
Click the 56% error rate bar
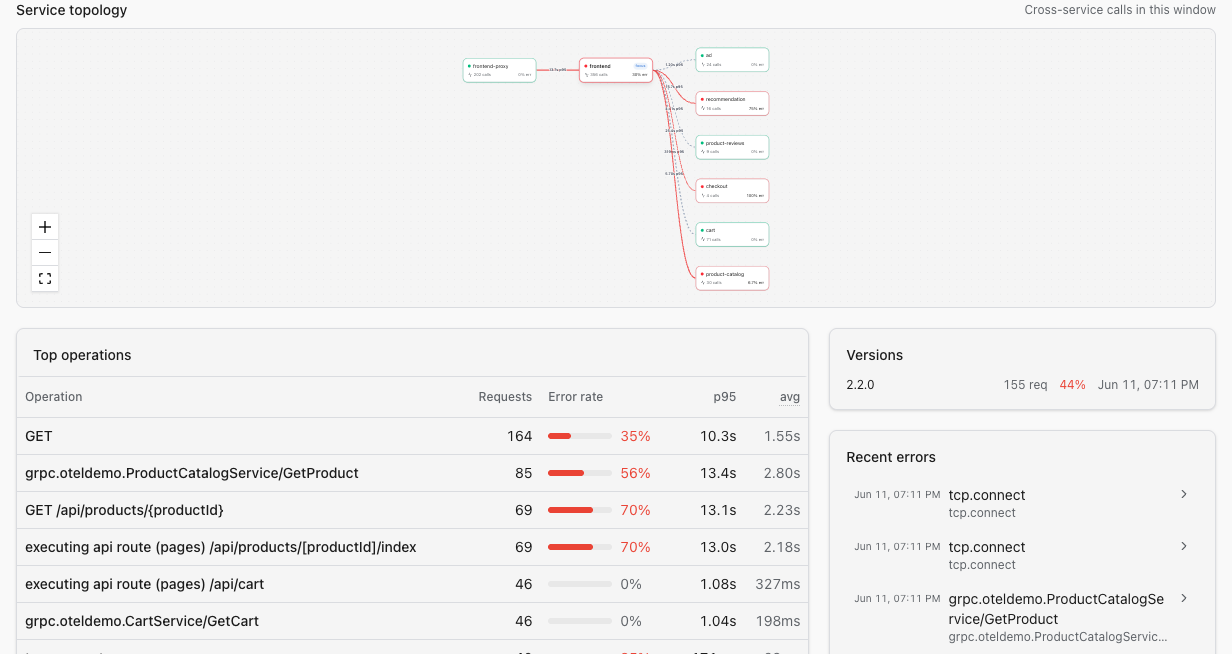580,473
